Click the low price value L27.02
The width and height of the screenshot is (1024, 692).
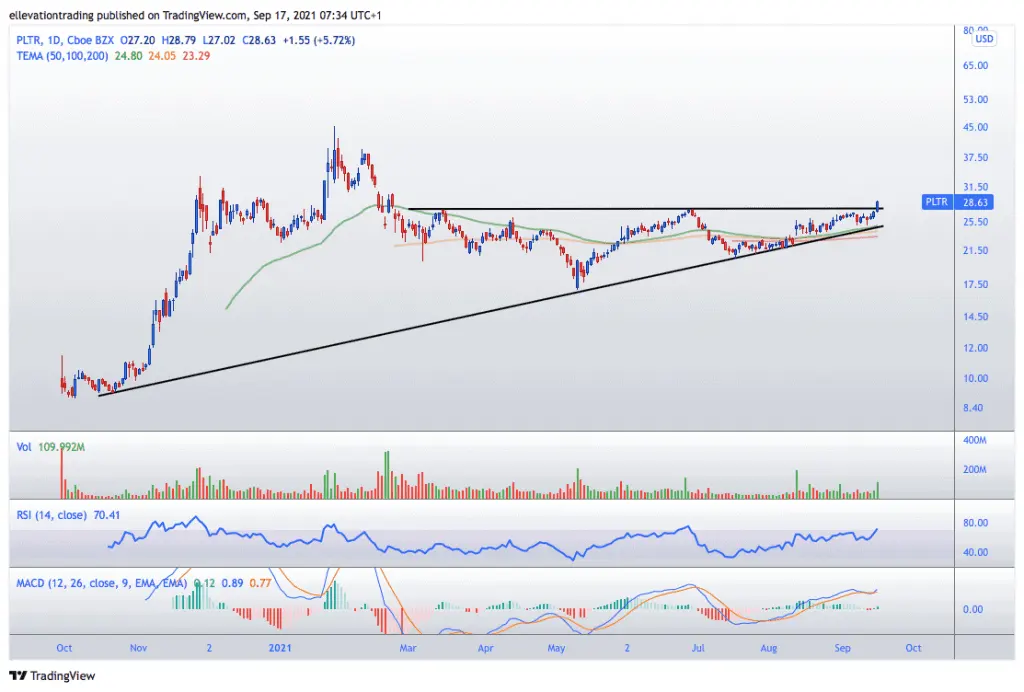[x=219, y=40]
